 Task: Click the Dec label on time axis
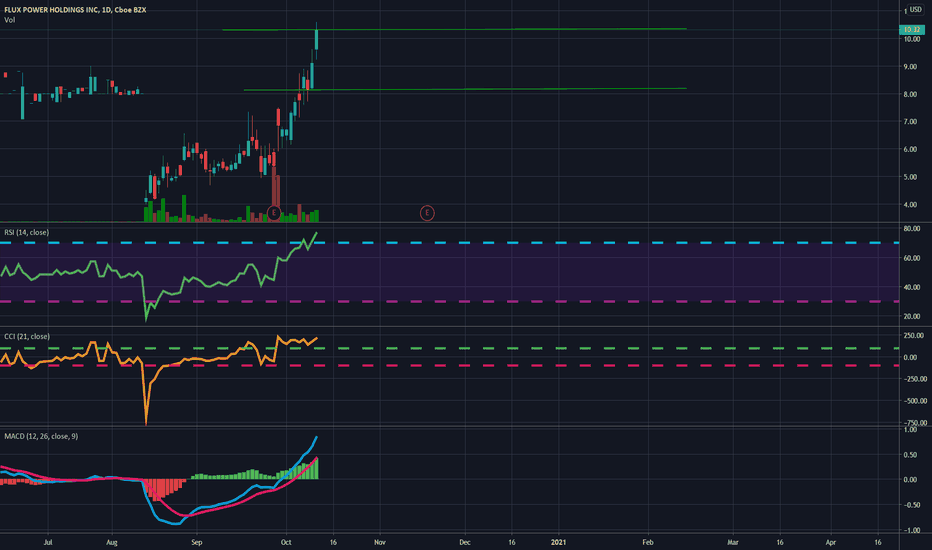point(465,542)
